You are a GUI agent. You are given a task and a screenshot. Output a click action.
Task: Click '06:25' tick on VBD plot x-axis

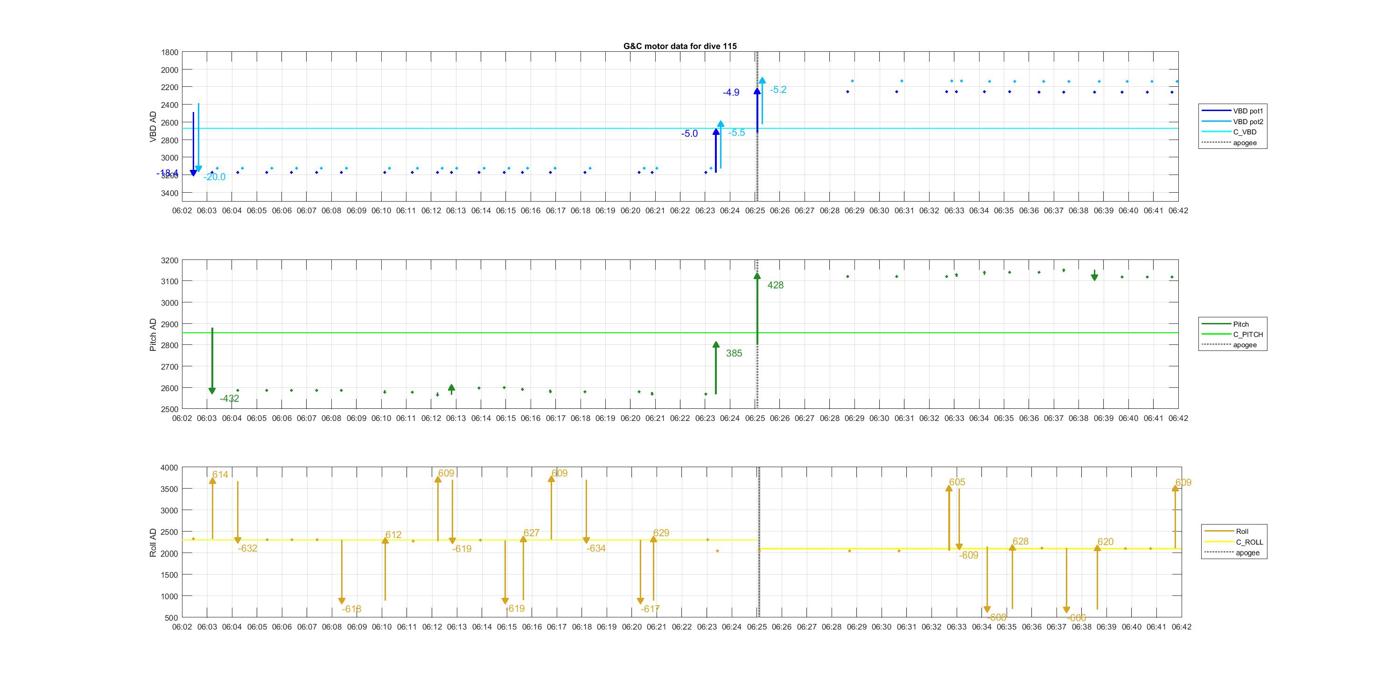(x=755, y=211)
